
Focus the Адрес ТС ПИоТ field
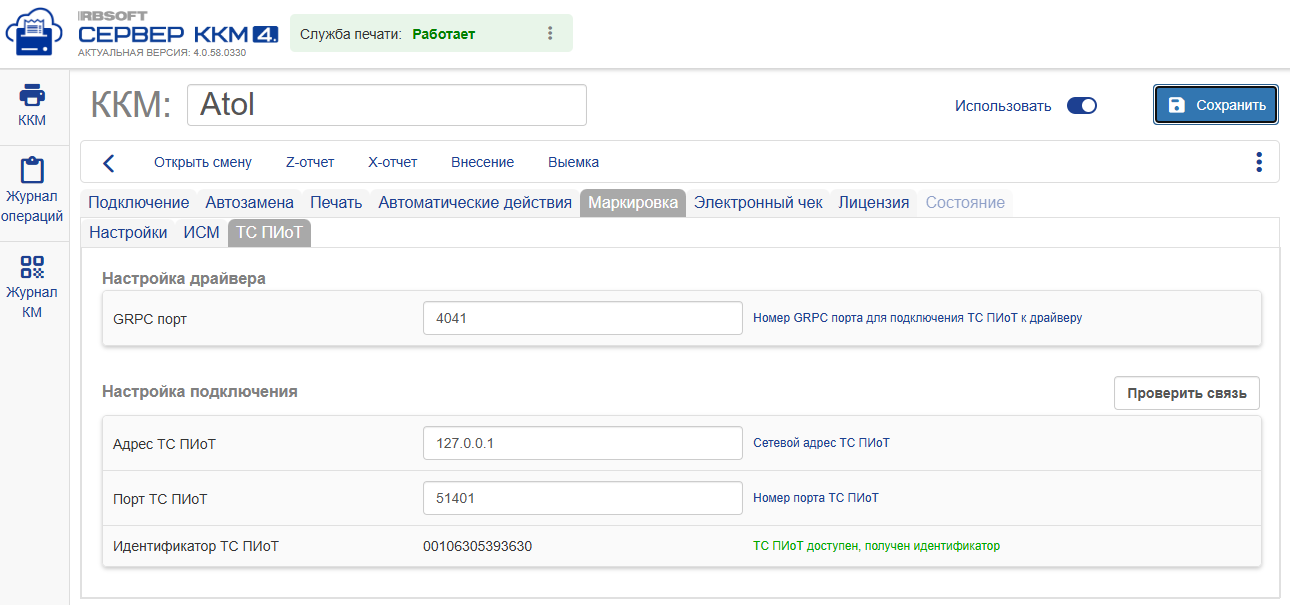click(583, 443)
